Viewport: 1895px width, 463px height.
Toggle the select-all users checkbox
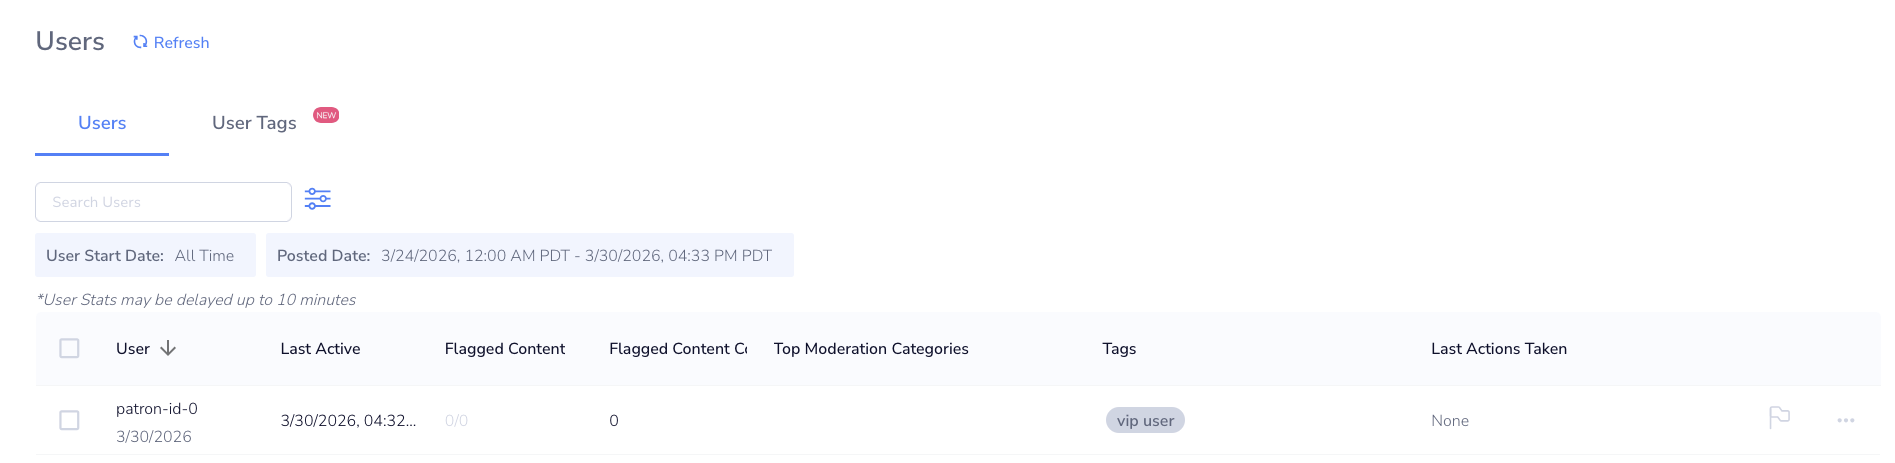69,348
